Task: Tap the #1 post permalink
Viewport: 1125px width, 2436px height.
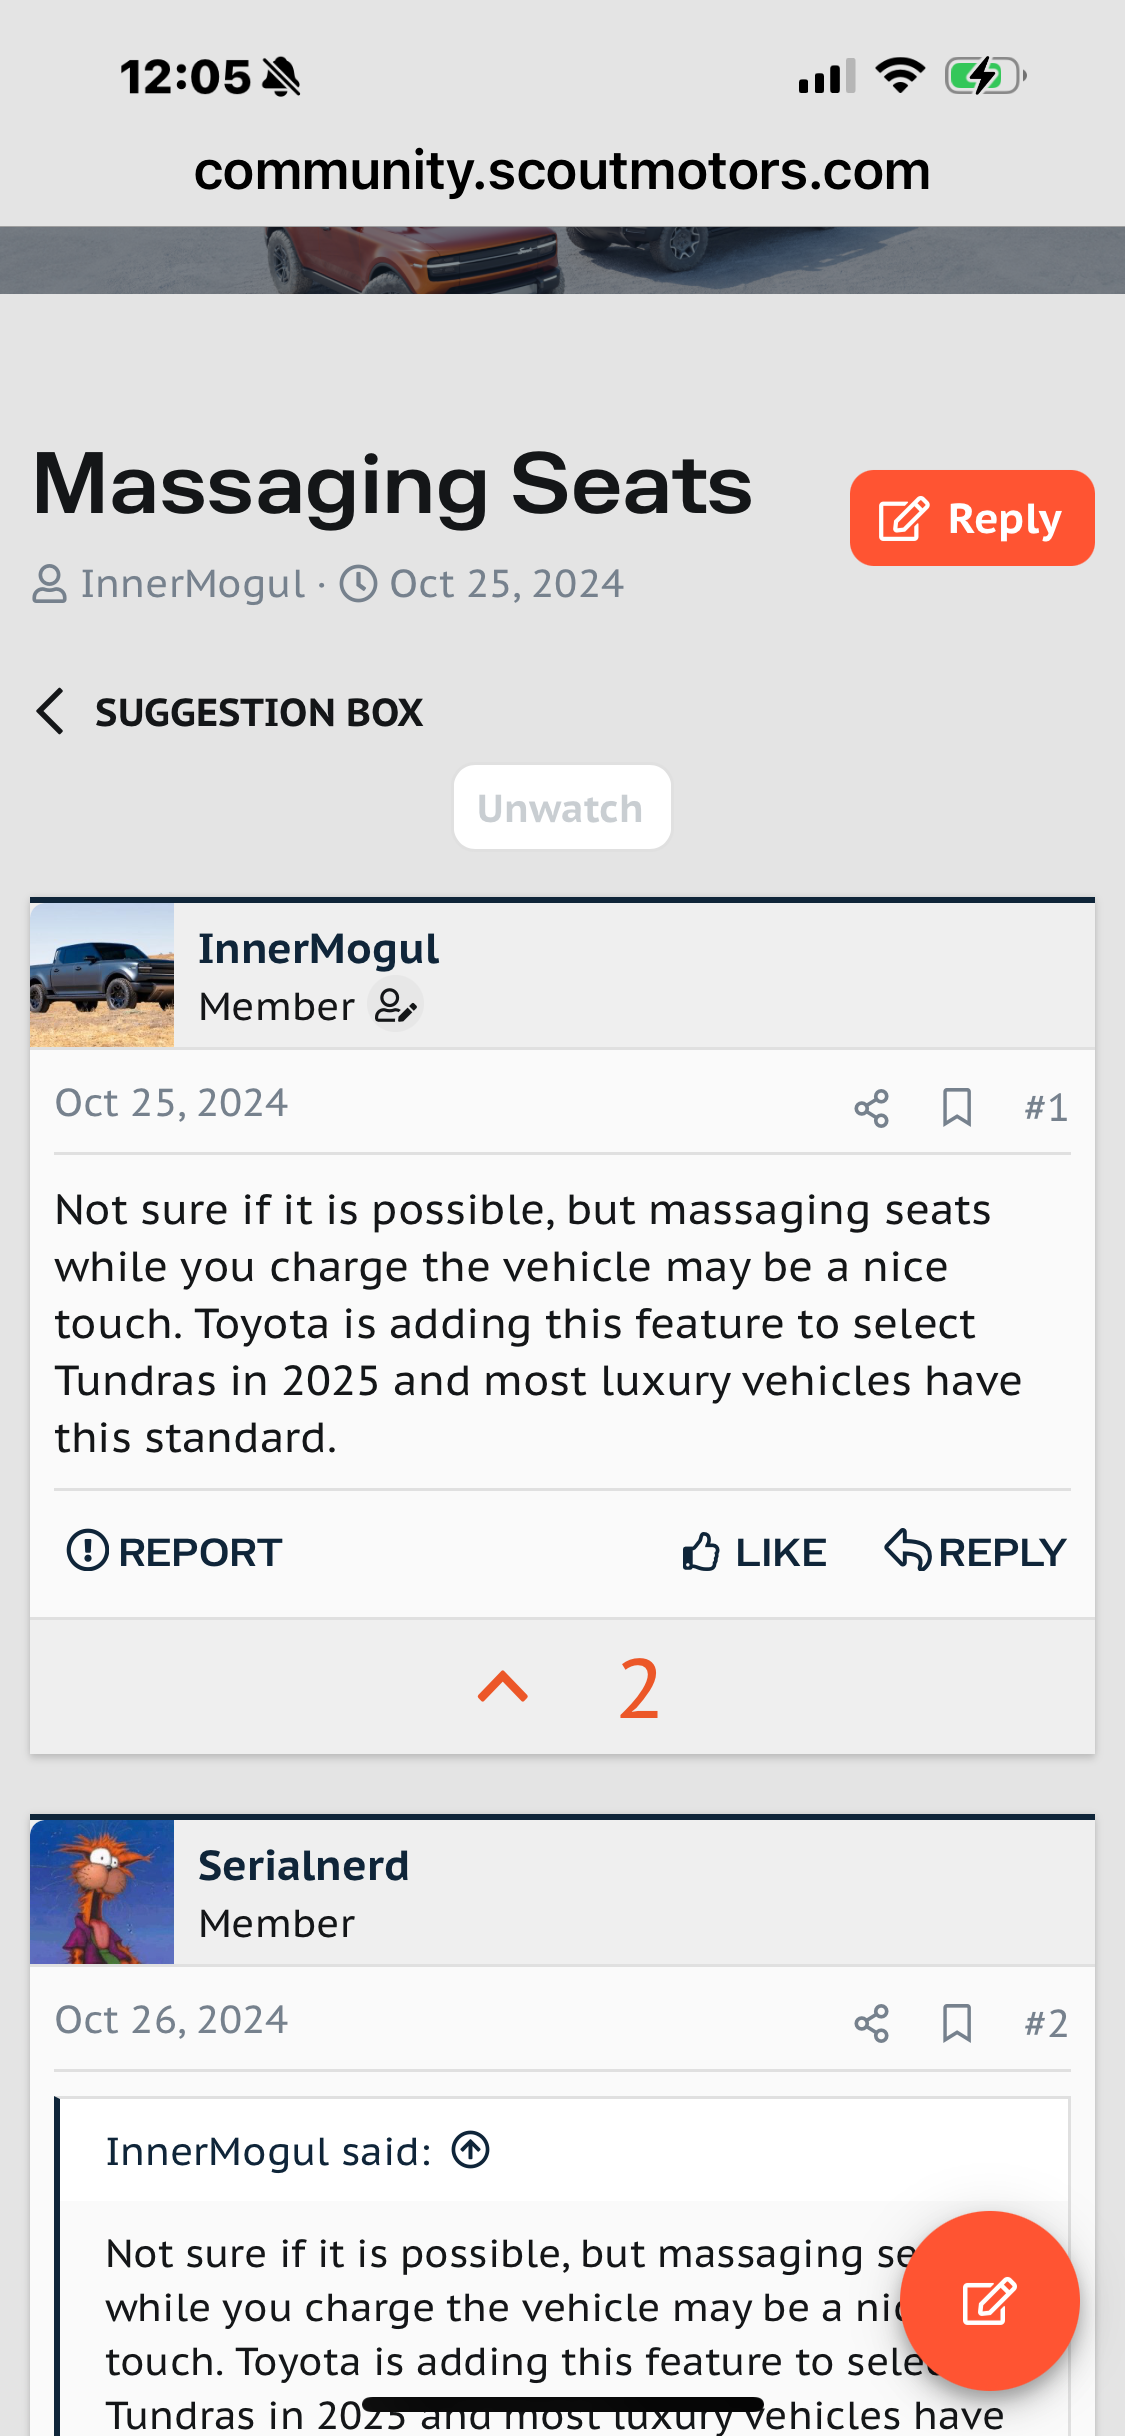Action: pyautogui.click(x=1046, y=1108)
